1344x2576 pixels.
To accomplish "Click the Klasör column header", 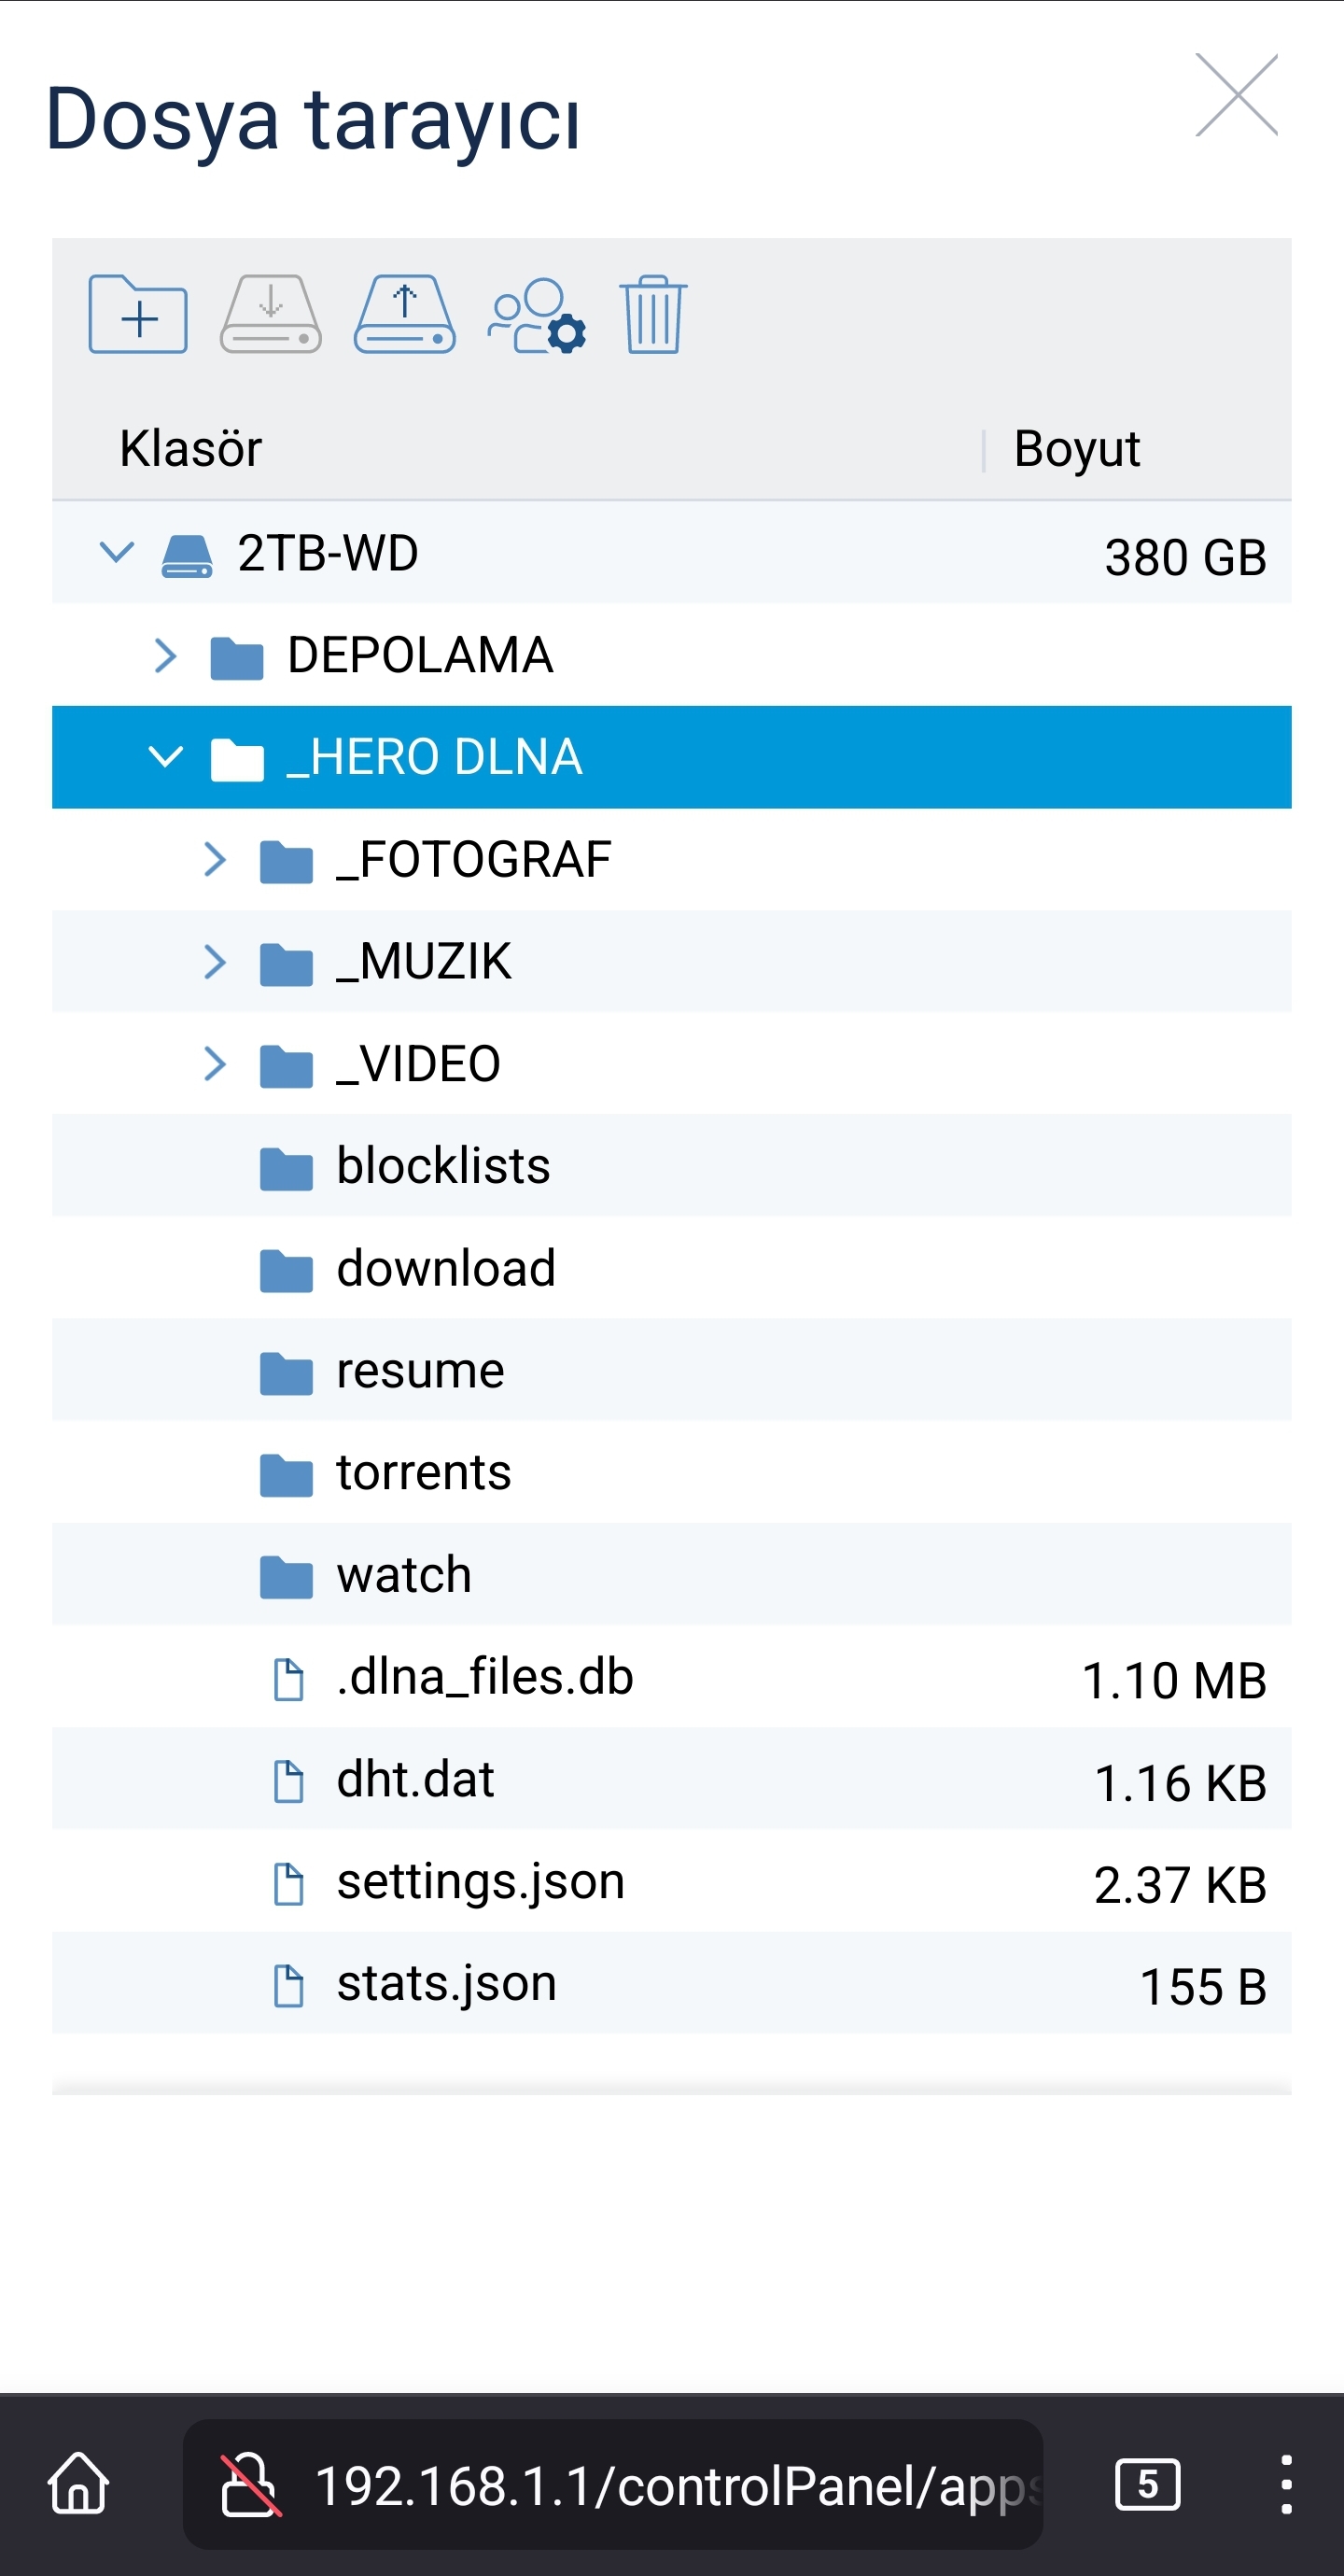I will (191, 448).
